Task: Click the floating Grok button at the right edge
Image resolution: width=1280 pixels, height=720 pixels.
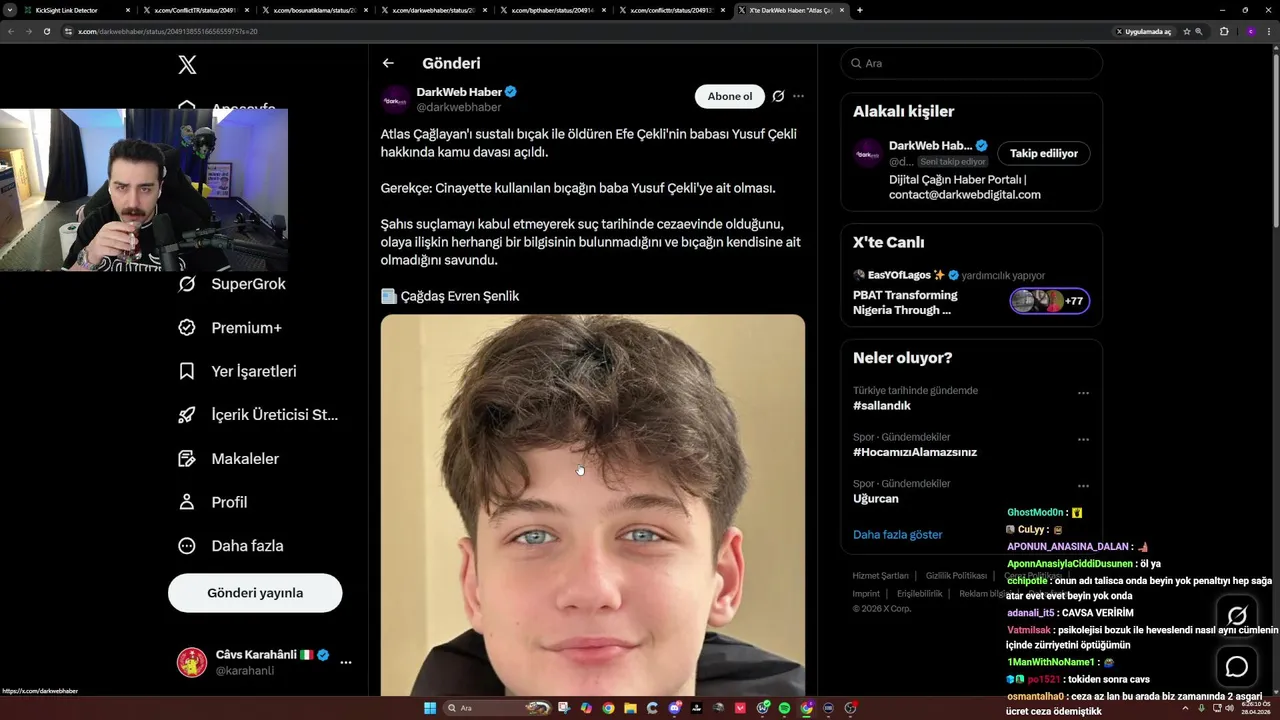Action: tap(1237, 616)
